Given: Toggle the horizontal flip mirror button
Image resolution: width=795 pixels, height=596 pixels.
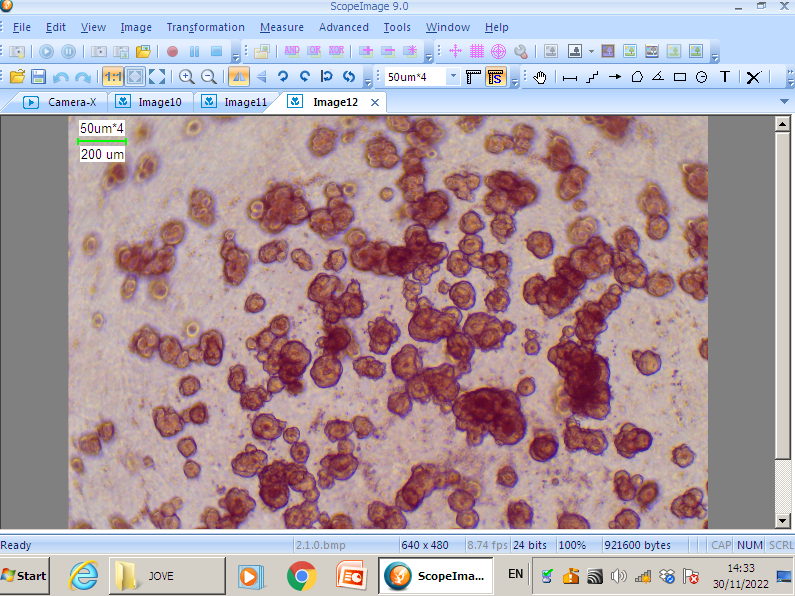Looking at the screenshot, I should coord(239,77).
